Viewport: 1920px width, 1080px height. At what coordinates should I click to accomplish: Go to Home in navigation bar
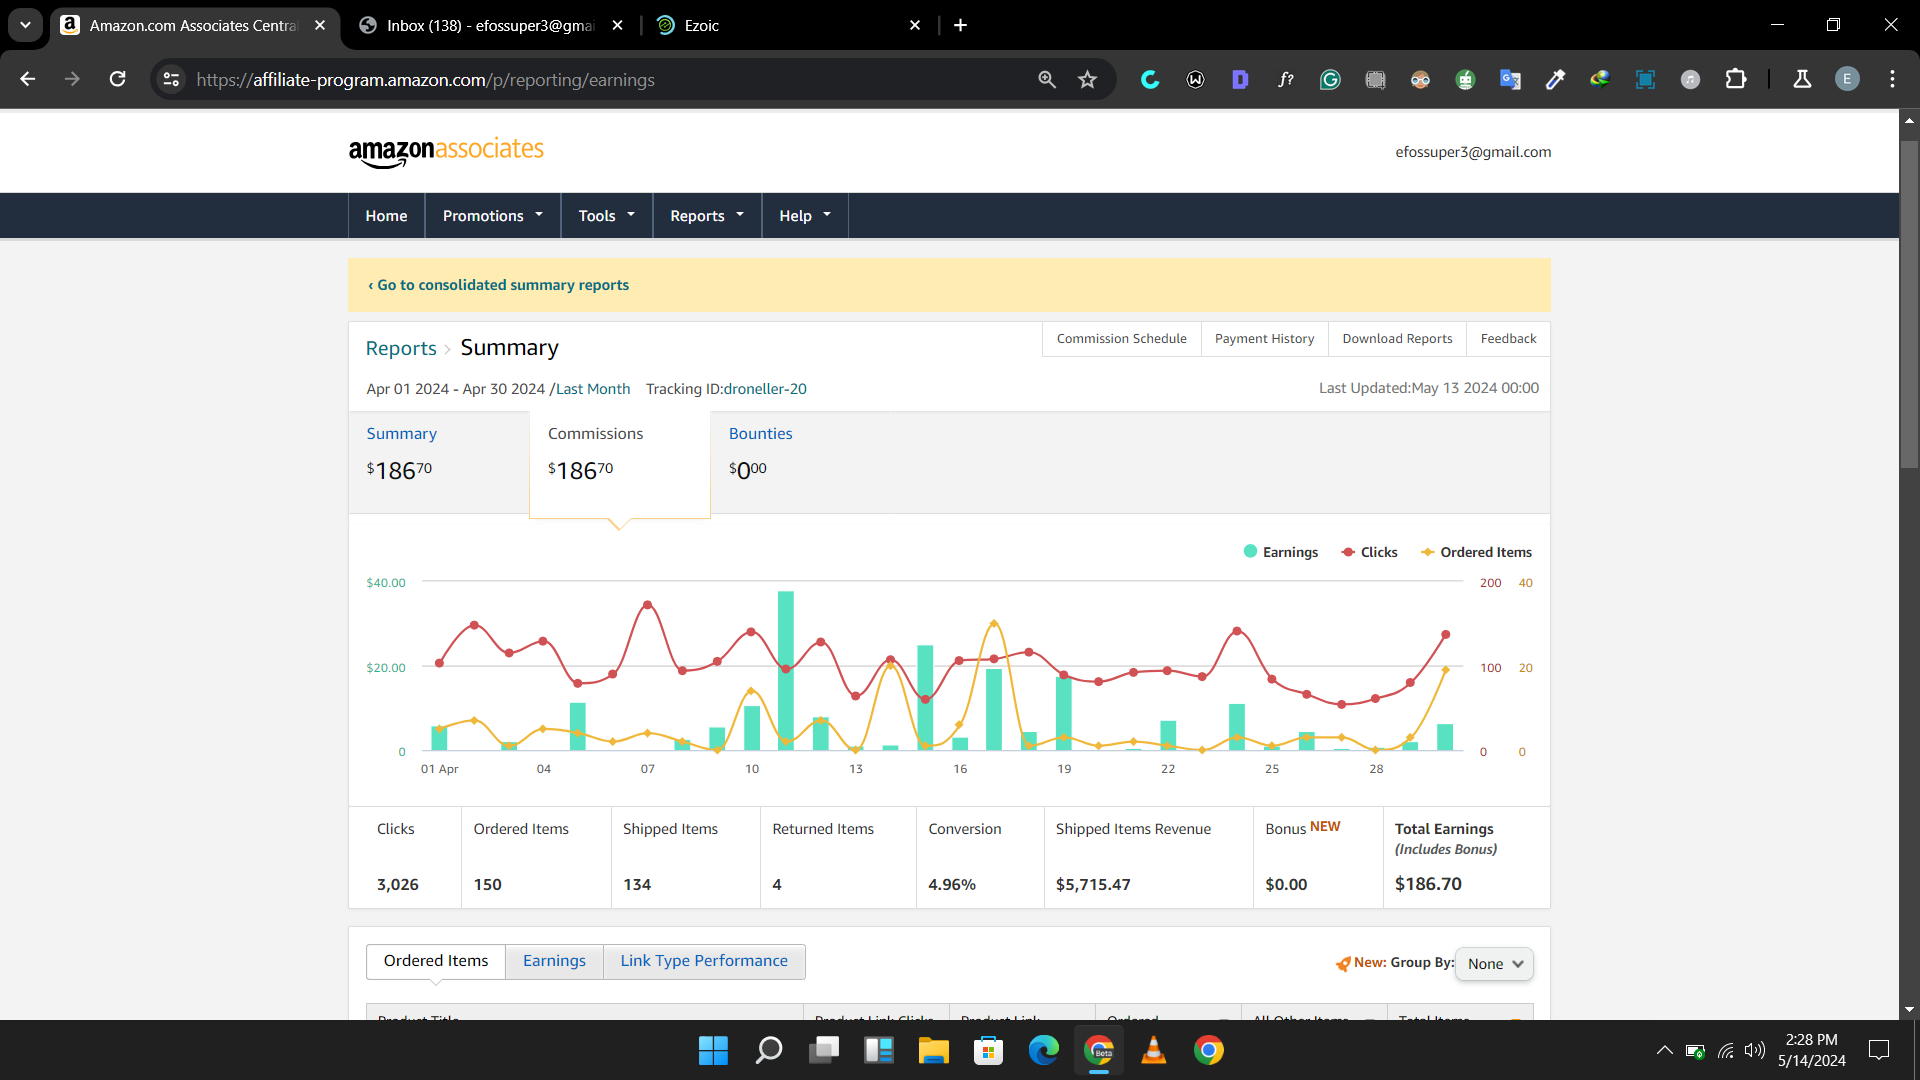click(x=386, y=215)
